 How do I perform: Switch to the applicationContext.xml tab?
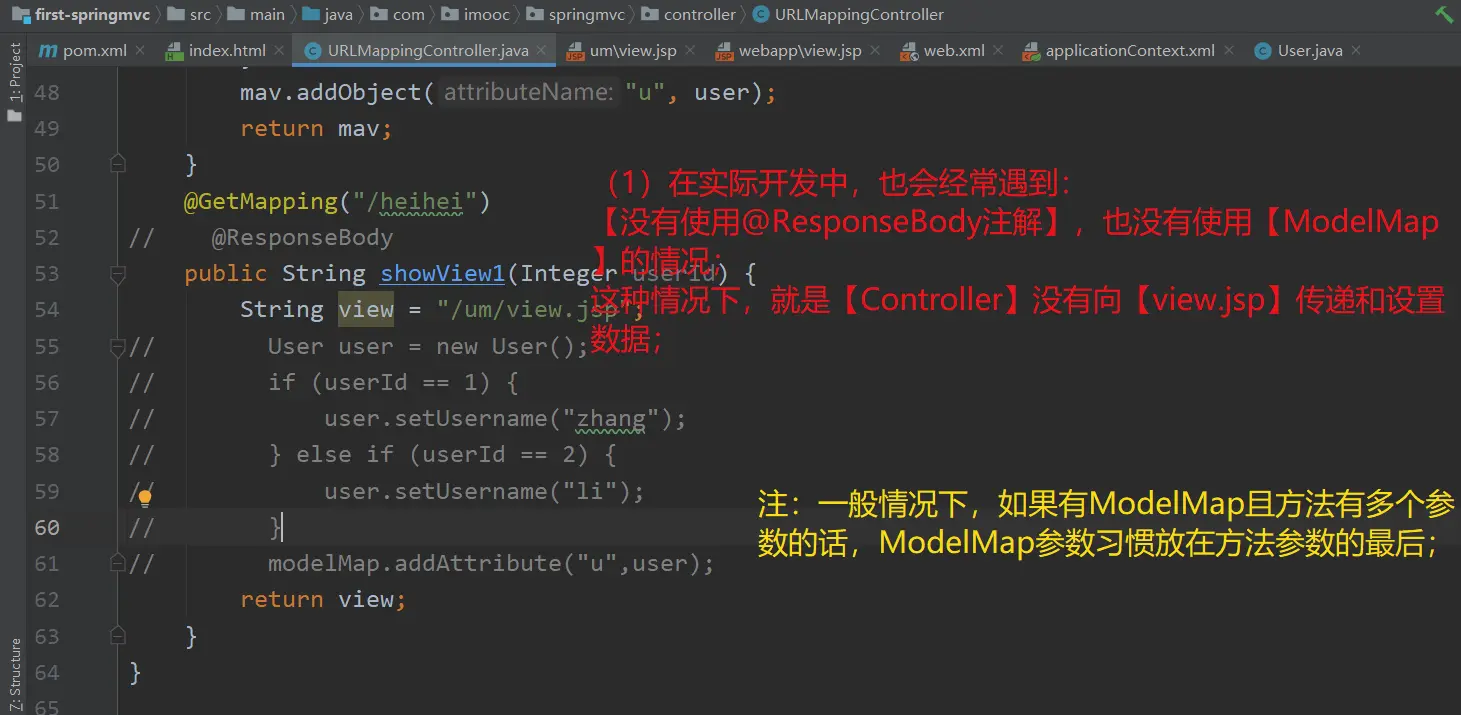tap(1129, 50)
